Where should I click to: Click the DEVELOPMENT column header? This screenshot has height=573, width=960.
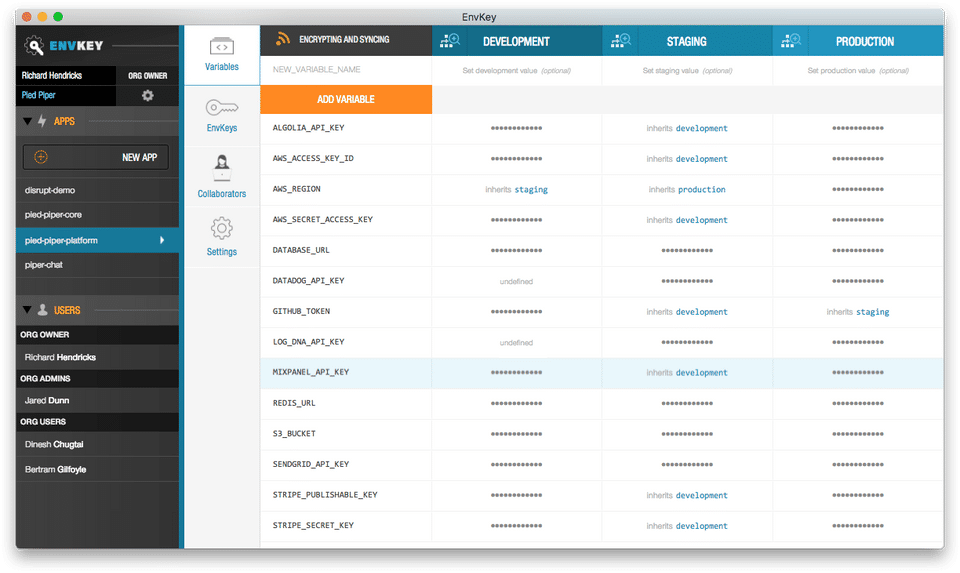coord(516,41)
